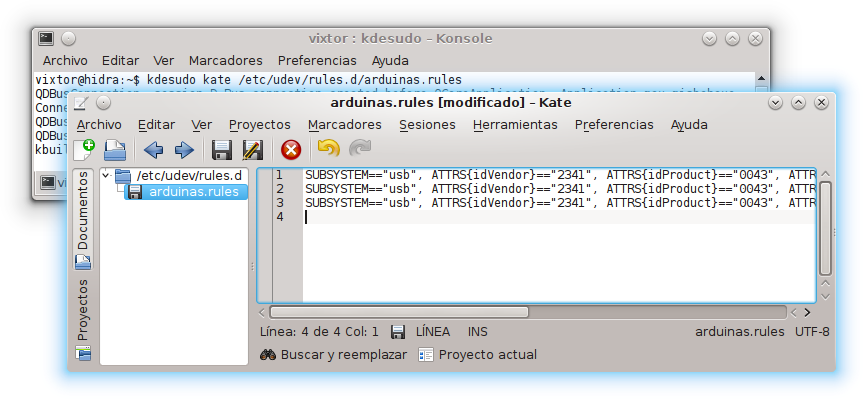Open Kate's Ver menu
Viewport: 863px width, 399px height.
point(201,125)
